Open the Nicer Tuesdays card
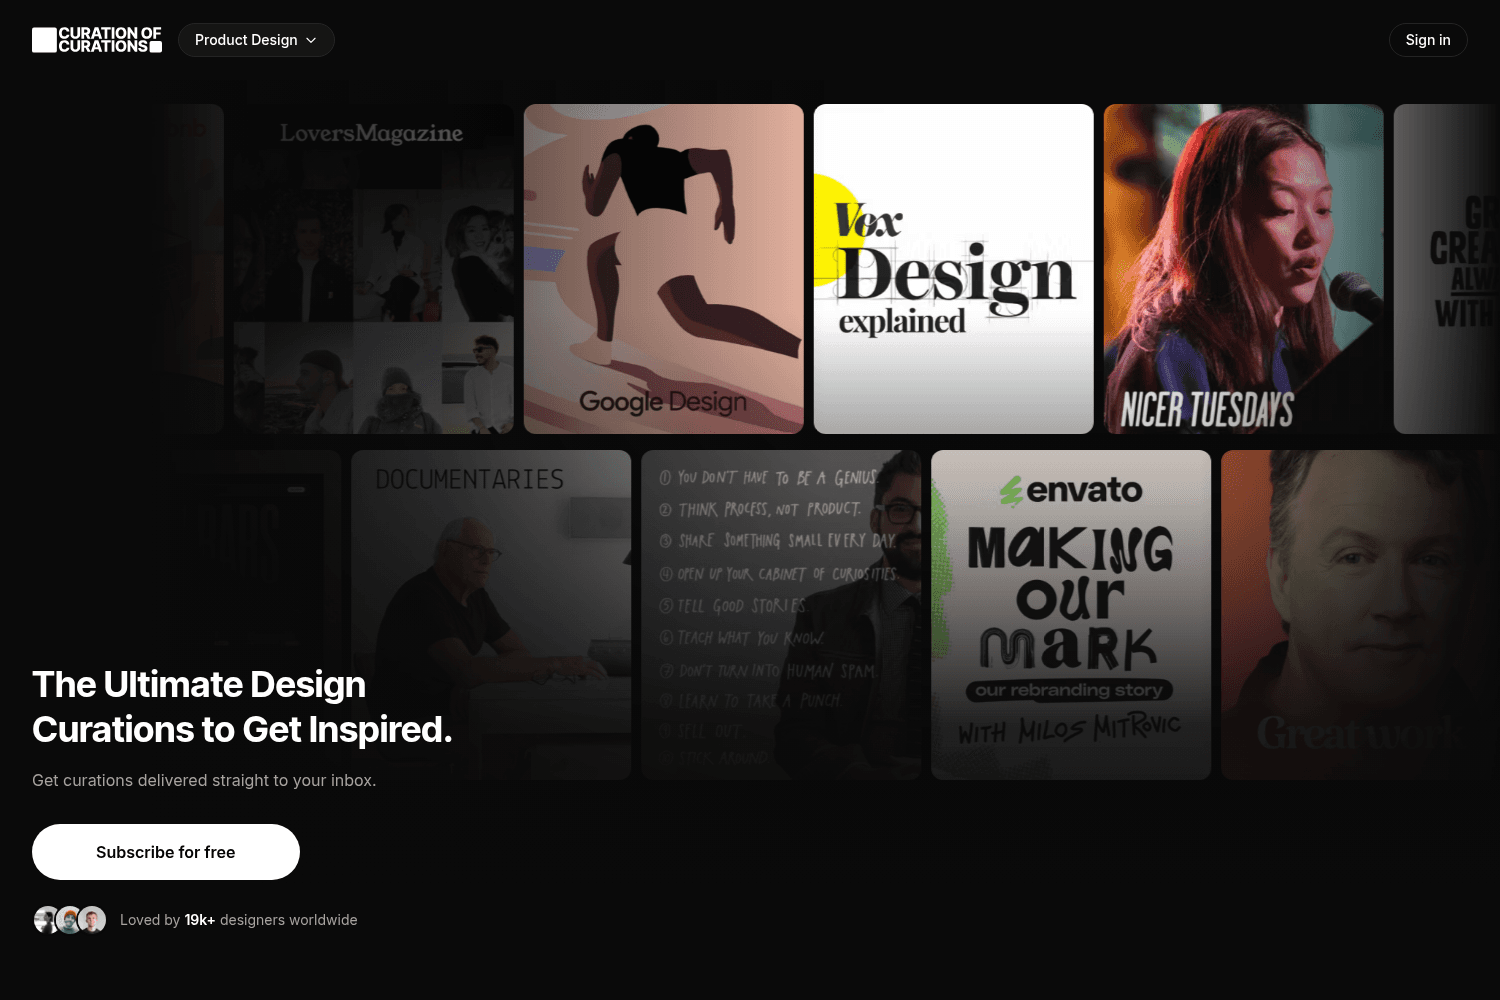Screen dimensions: 1500x1000 [x=1244, y=269]
